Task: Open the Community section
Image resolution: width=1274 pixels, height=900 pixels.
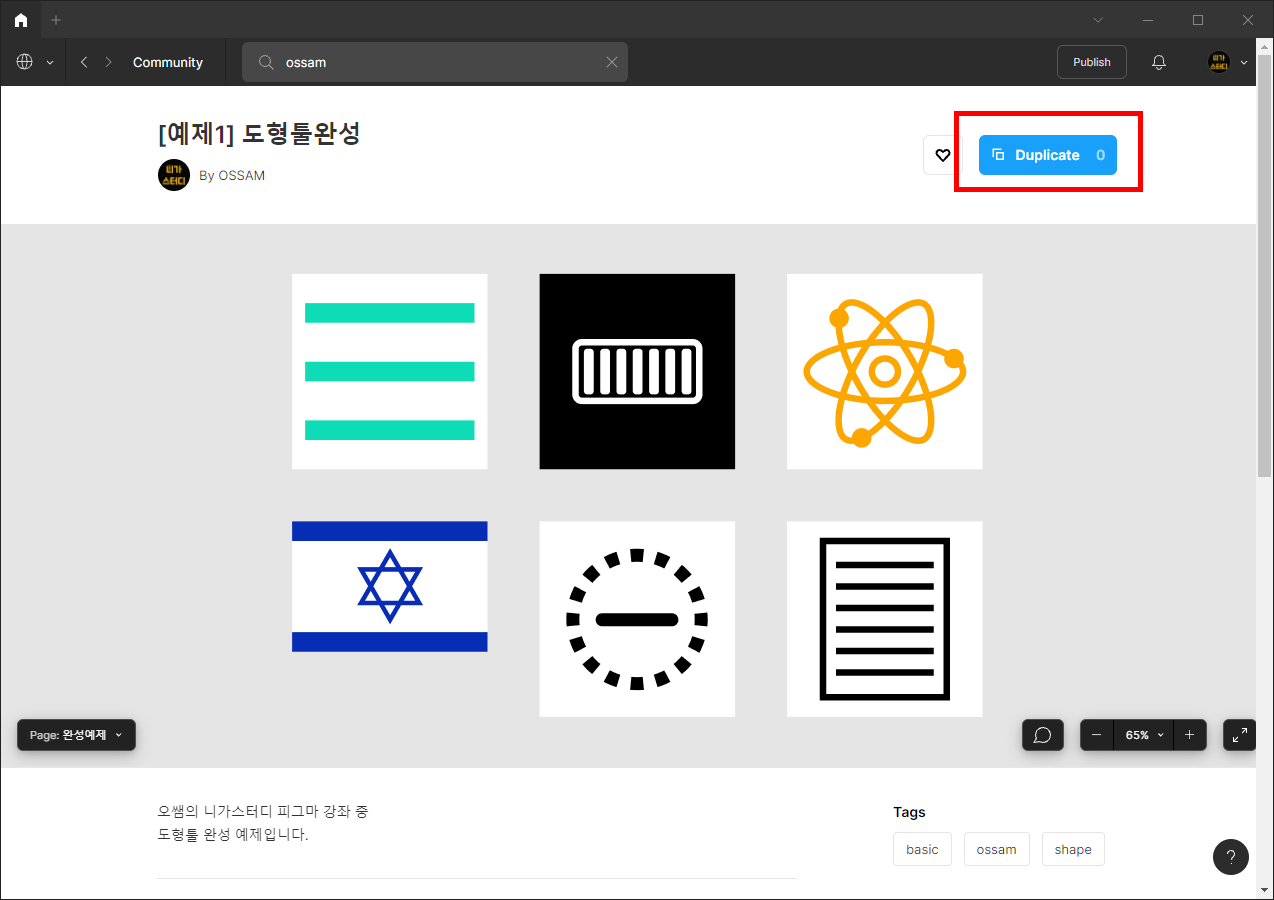Action: coord(168,62)
